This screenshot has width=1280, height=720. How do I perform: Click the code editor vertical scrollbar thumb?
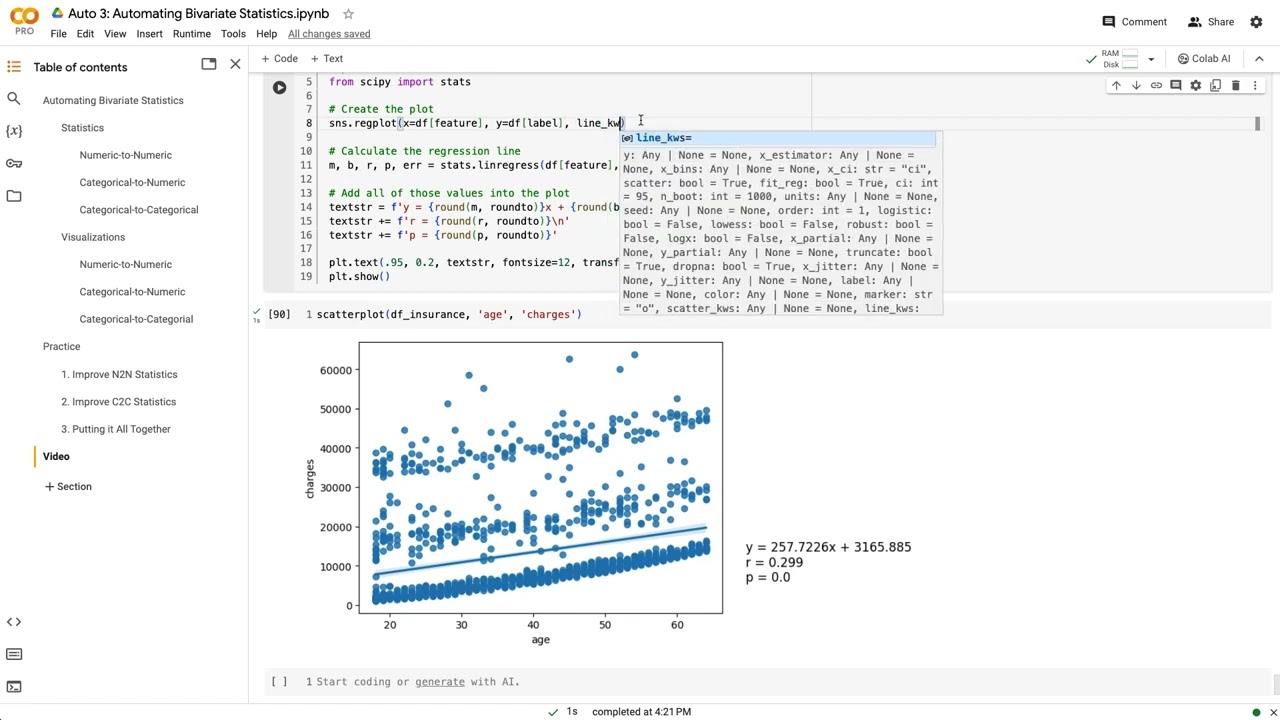[x=1257, y=123]
